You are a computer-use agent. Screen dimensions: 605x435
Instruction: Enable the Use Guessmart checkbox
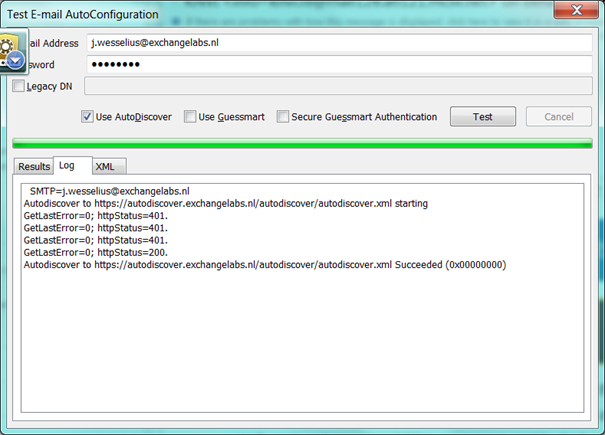(190, 117)
